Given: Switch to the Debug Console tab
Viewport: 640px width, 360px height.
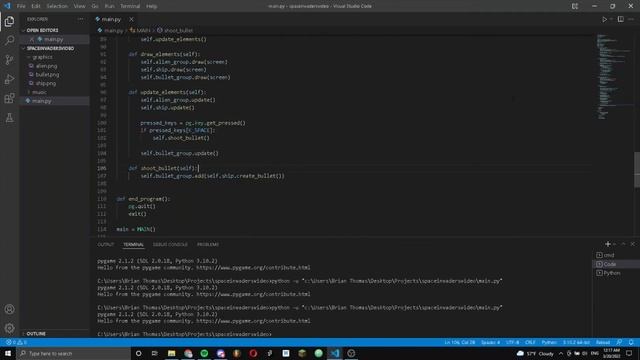Looking at the screenshot, I should point(170,244).
